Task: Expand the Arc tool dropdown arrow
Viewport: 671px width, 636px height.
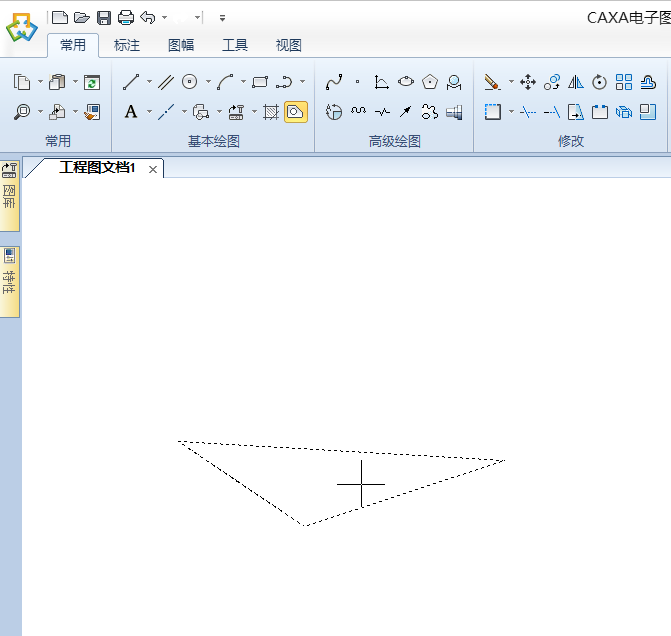Action: point(243,81)
